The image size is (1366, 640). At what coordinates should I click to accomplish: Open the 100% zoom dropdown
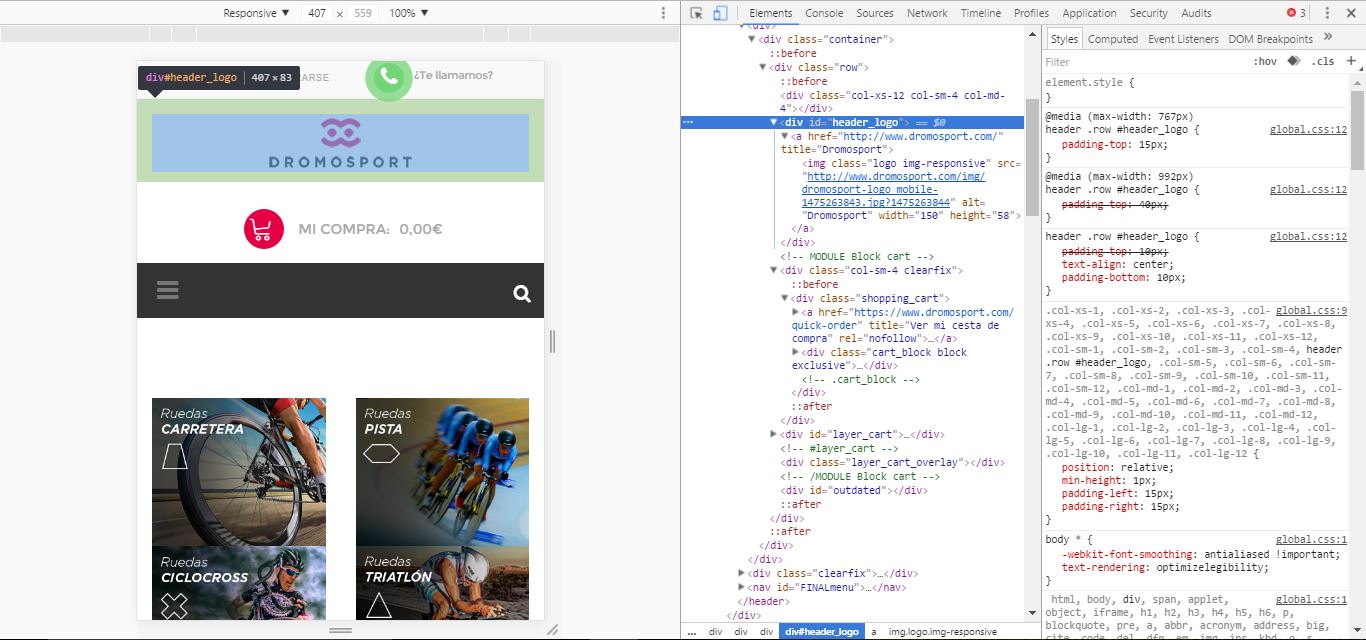408,13
